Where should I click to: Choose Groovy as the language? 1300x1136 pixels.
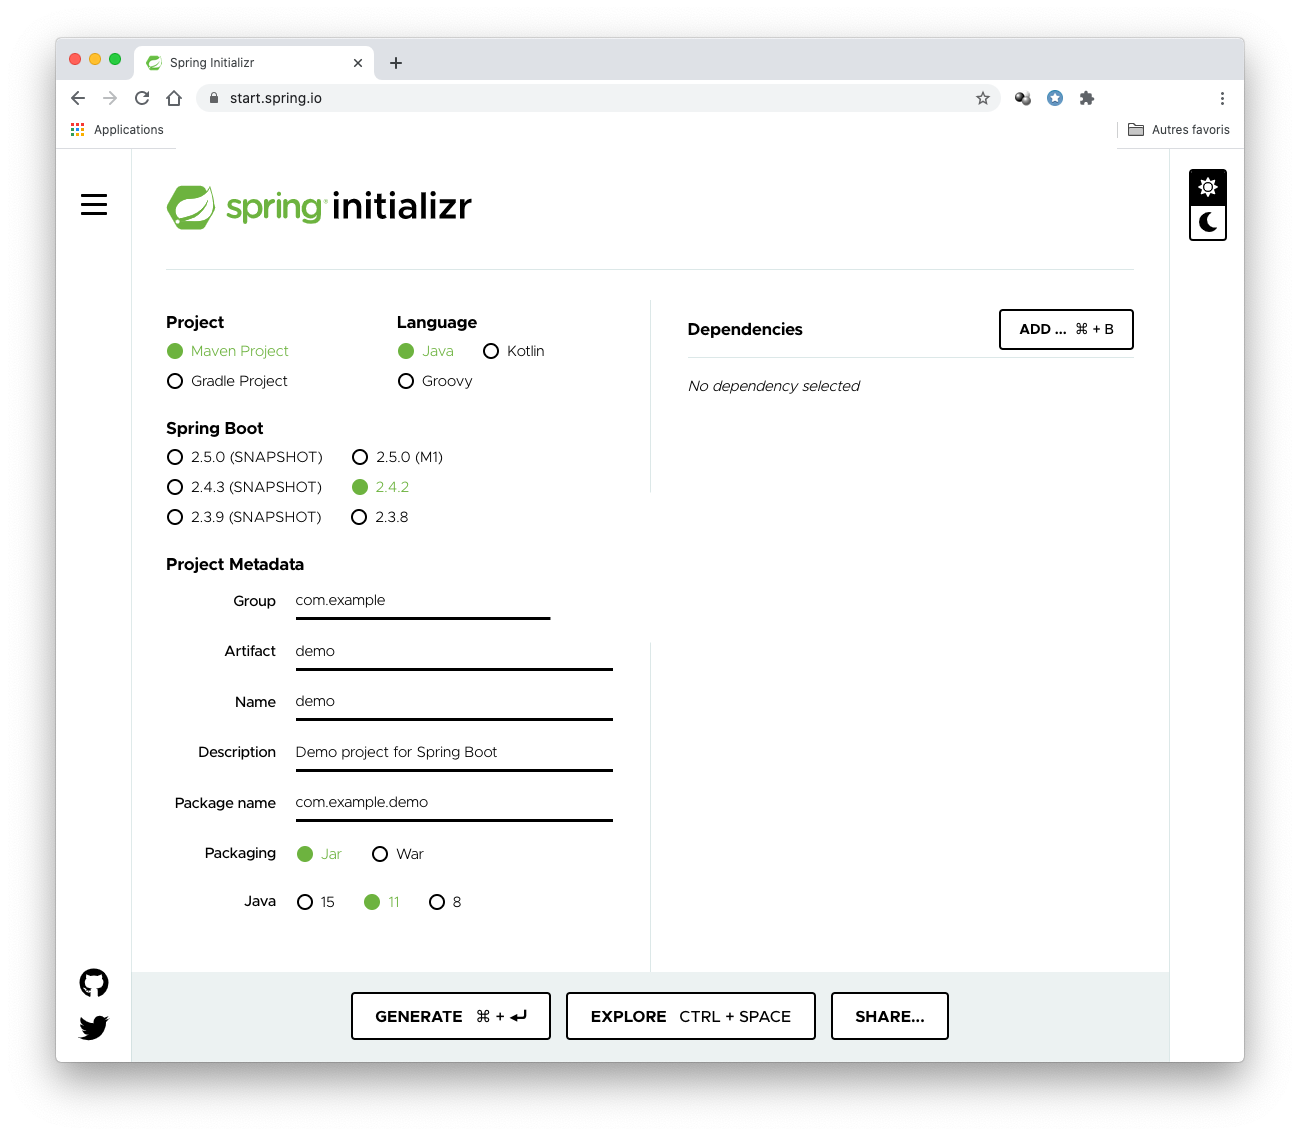click(x=435, y=381)
